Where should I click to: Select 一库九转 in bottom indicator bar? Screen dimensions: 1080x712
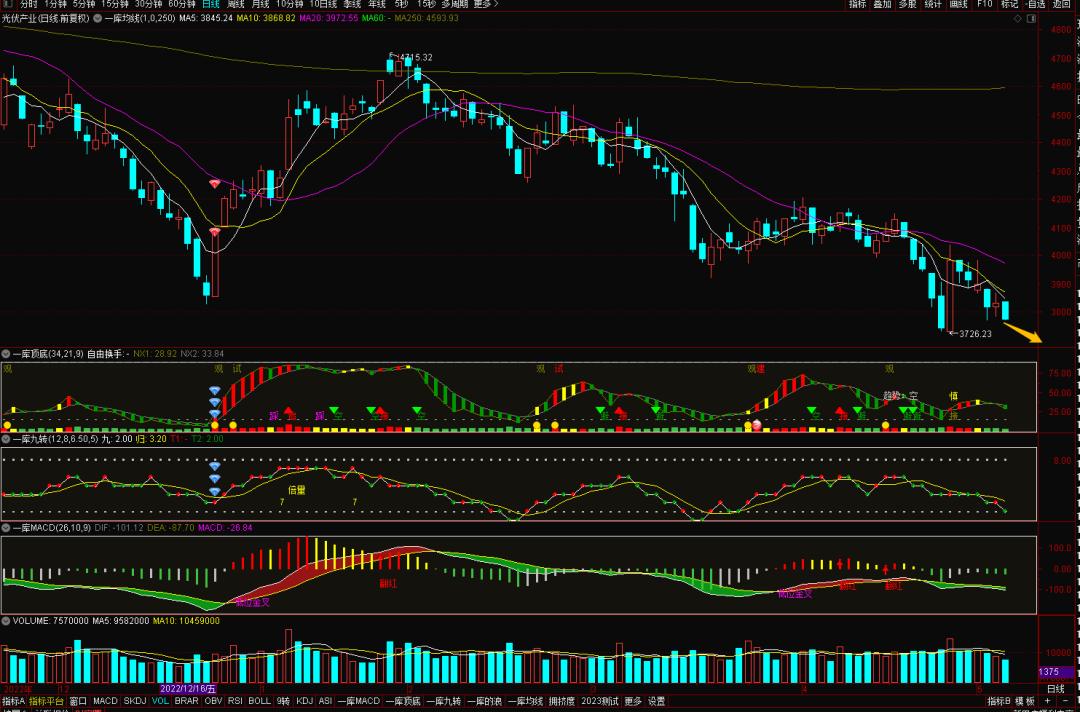(444, 701)
